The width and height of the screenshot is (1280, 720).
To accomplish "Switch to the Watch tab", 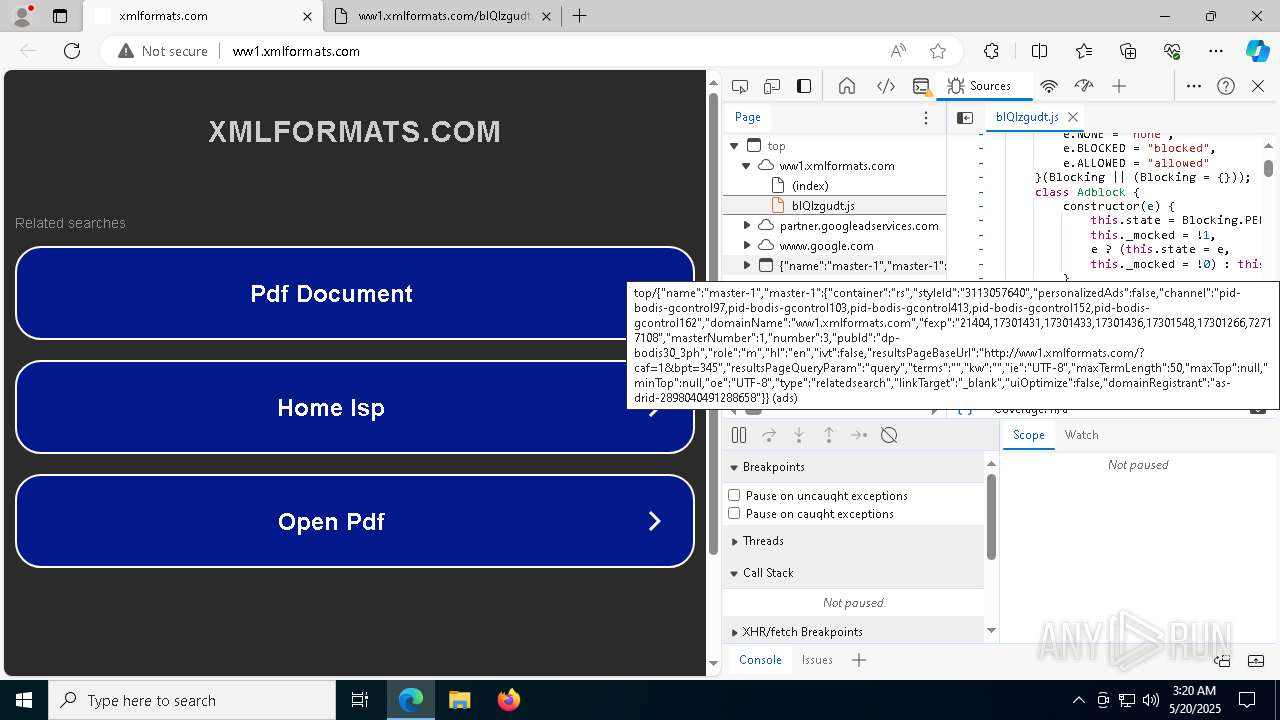I will coord(1081,435).
